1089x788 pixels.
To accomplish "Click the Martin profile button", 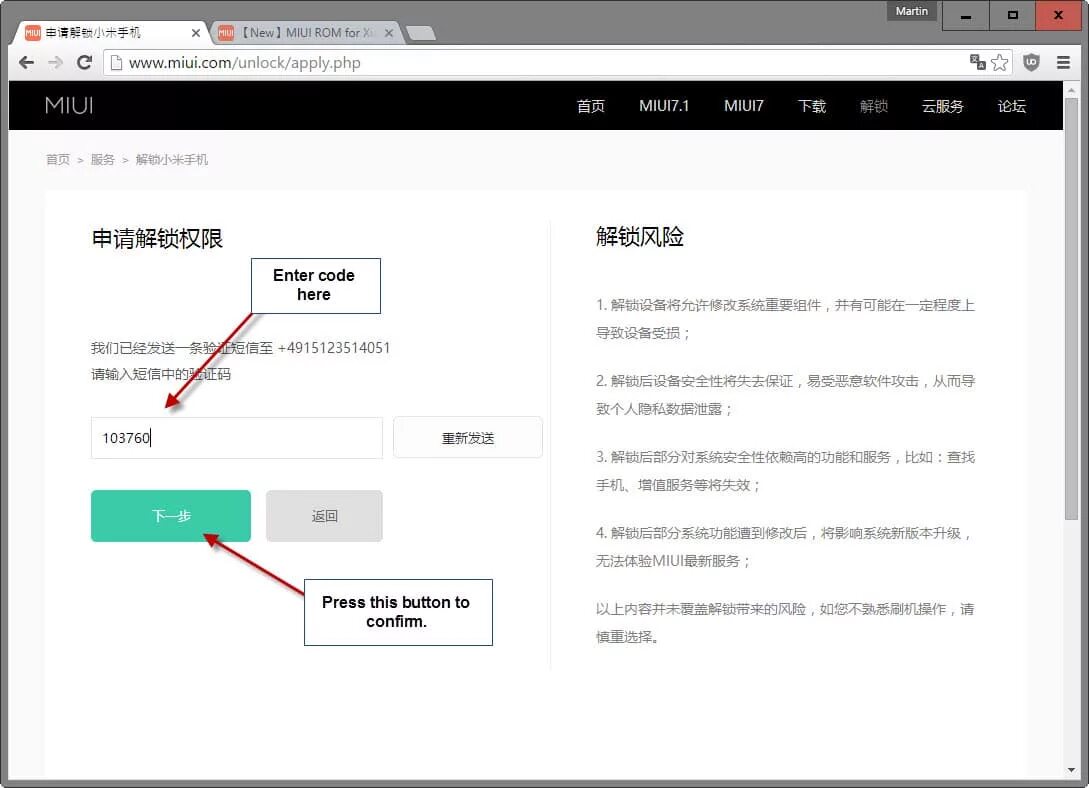I will click(911, 11).
